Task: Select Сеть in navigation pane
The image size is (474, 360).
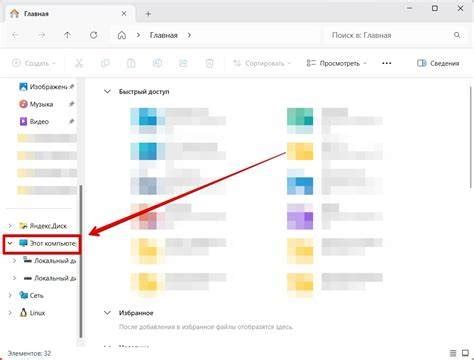Action: click(31, 295)
